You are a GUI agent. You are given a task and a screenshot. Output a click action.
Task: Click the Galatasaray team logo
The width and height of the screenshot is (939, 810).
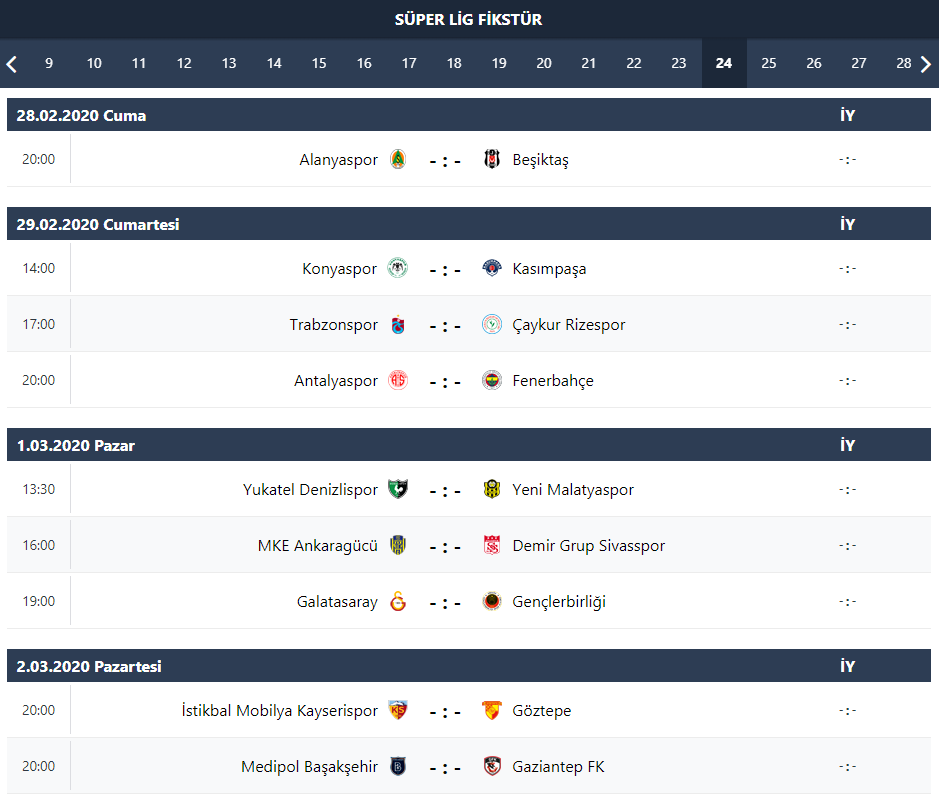[398, 602]
